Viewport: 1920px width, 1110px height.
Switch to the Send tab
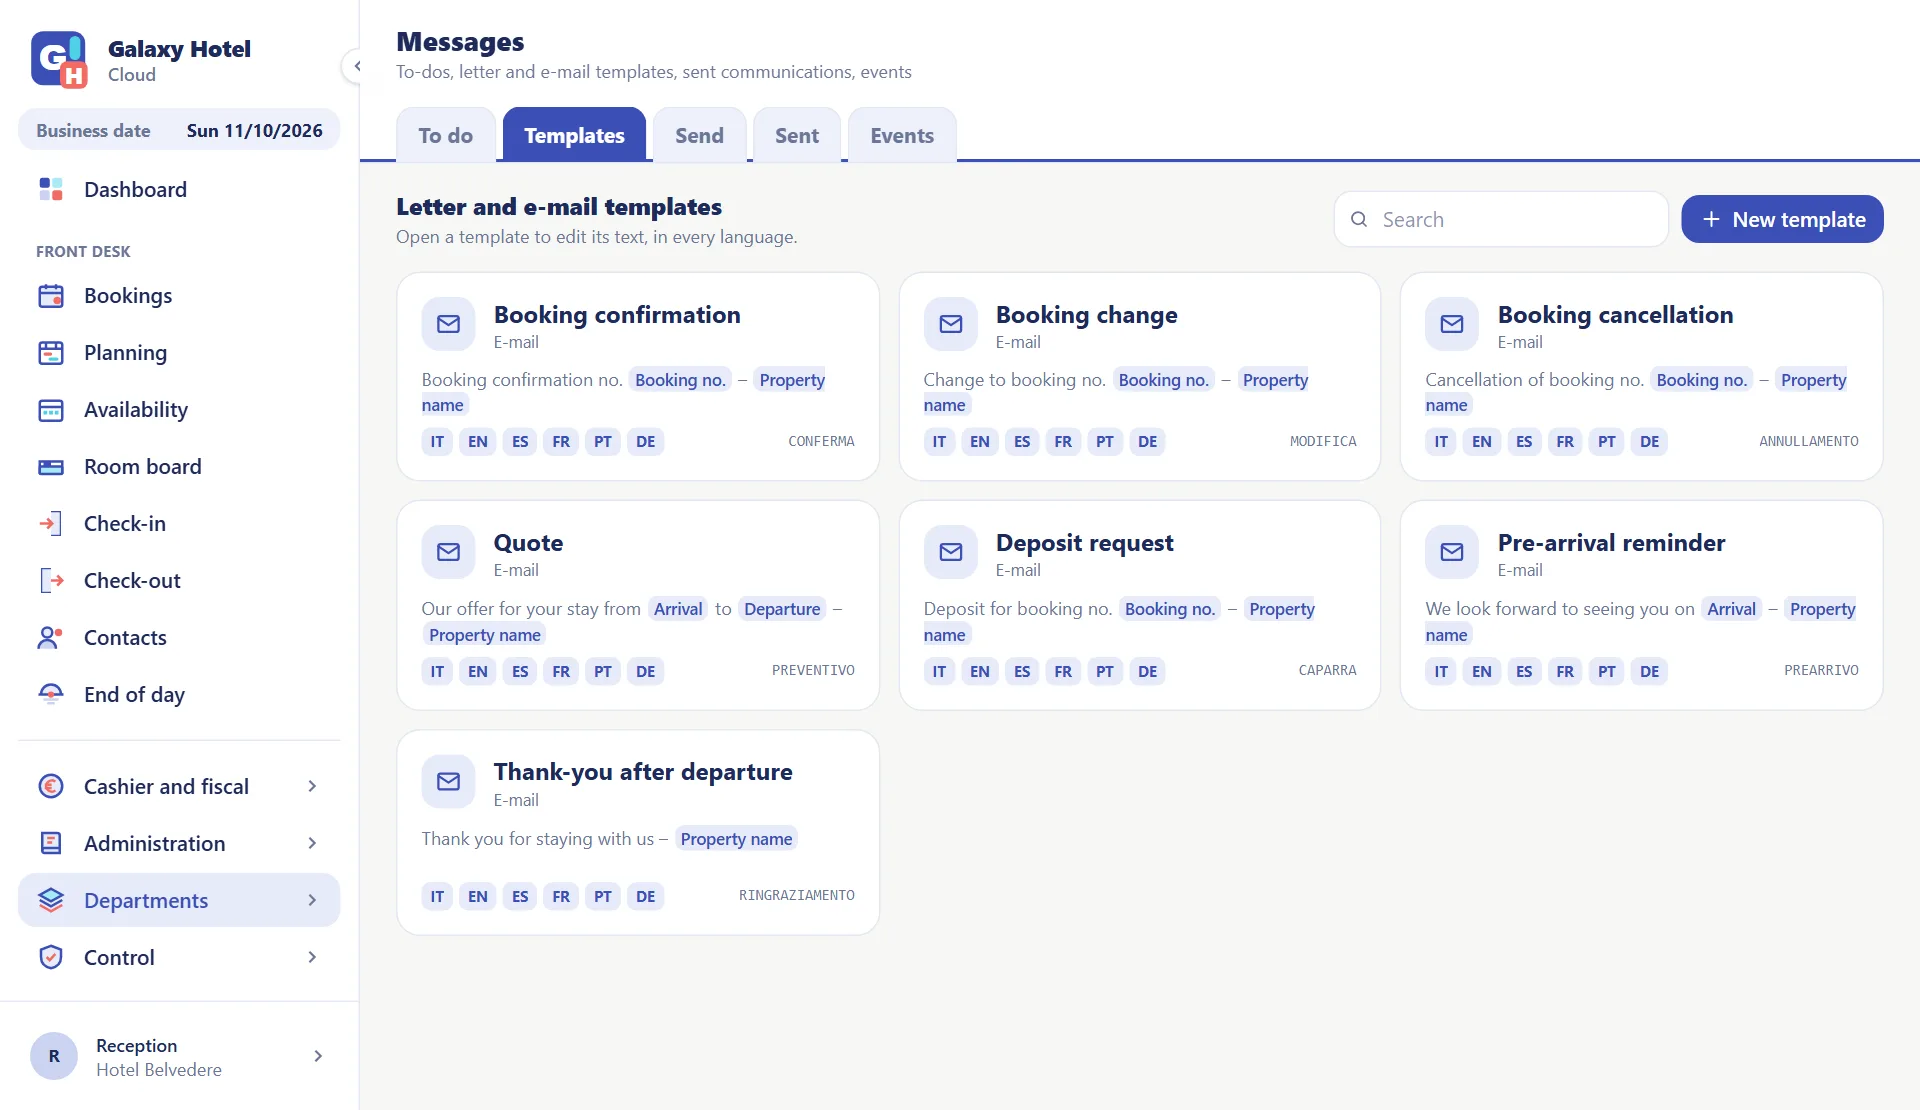pyautogui.click(x=699, y=135)
